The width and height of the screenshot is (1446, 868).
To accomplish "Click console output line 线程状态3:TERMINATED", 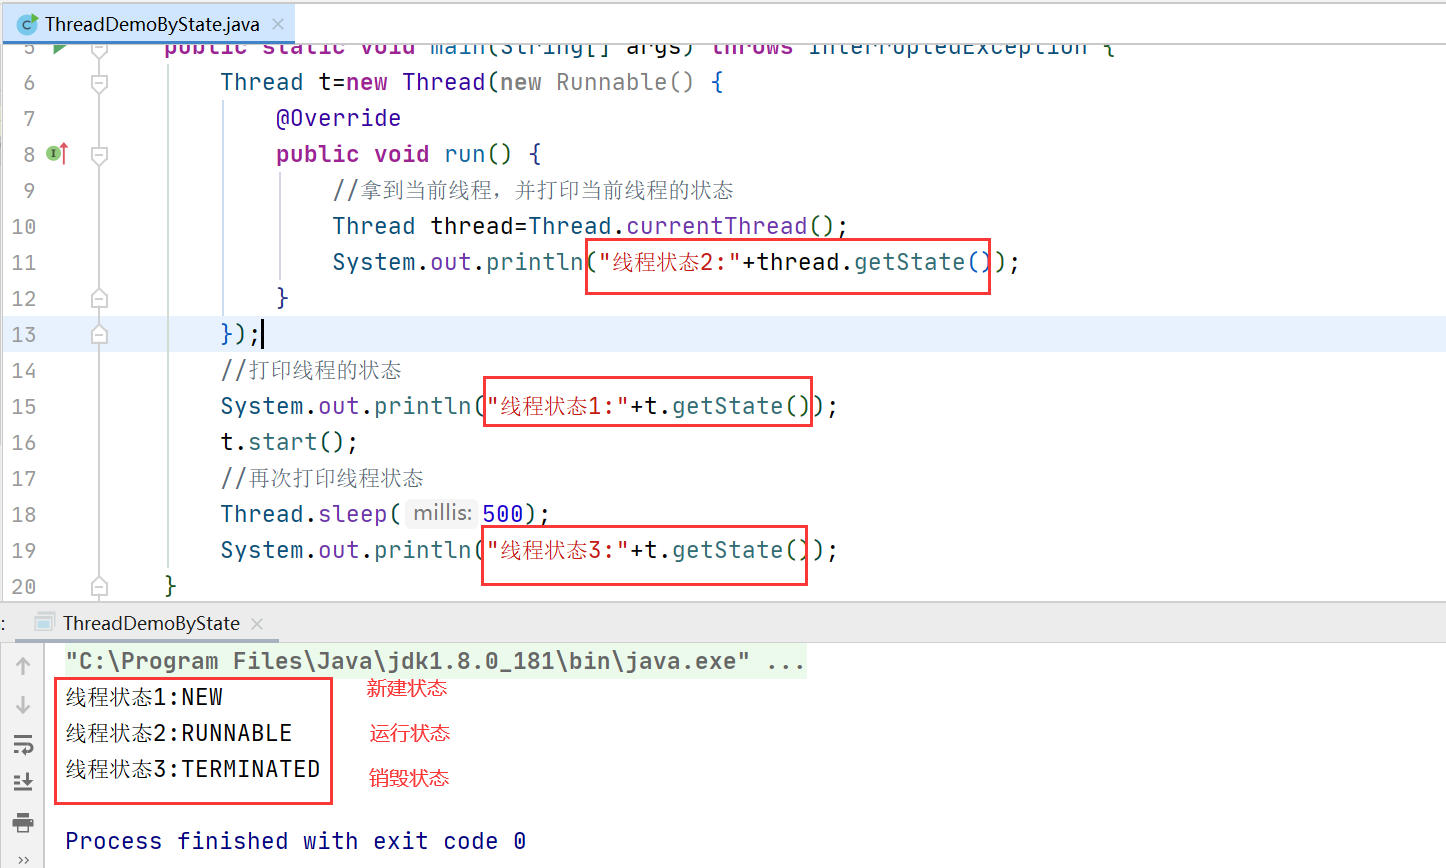I will (x=193, y=769).
